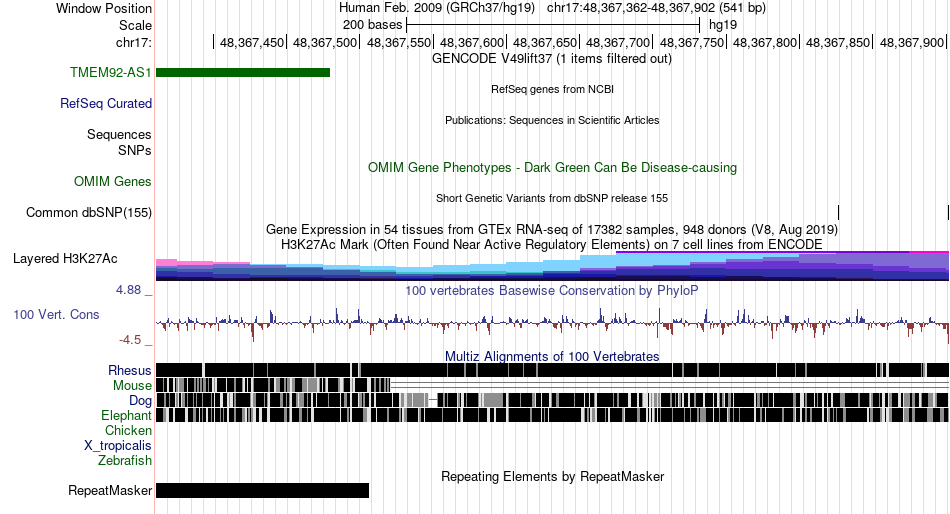Click the RepeatMasker track label
The image size is (950, 514).
[x=110, y=490]
